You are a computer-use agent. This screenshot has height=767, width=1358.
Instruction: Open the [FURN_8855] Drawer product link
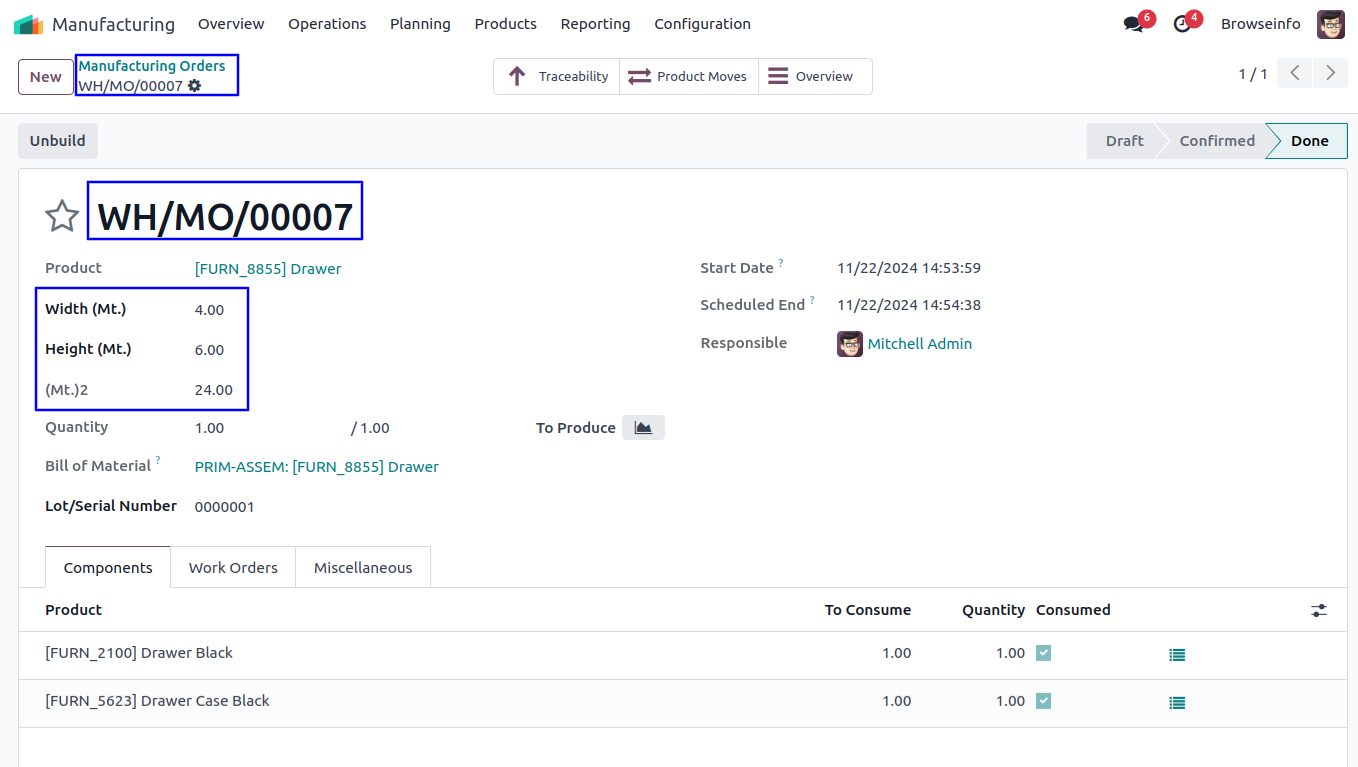268,269
